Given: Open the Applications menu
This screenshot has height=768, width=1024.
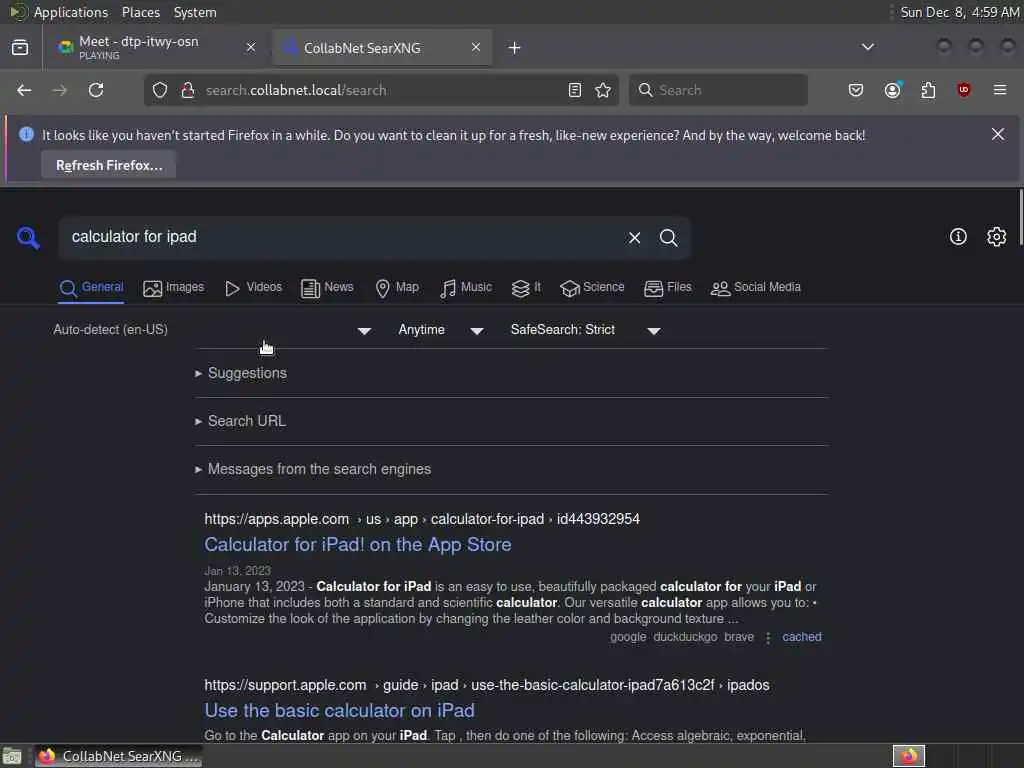Looking at the screenshot, I should click(x=71, y=12).
